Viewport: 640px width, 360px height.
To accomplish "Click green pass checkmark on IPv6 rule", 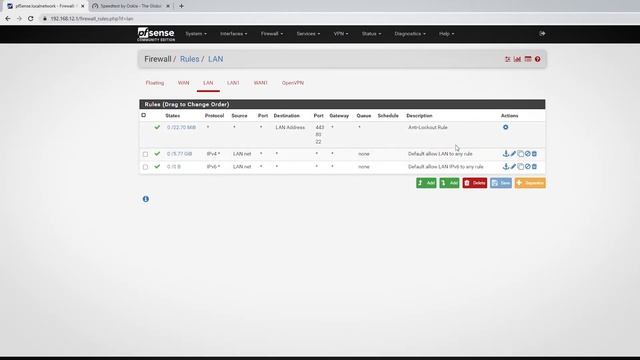I will pyautogui.click(x=157, y=167).
